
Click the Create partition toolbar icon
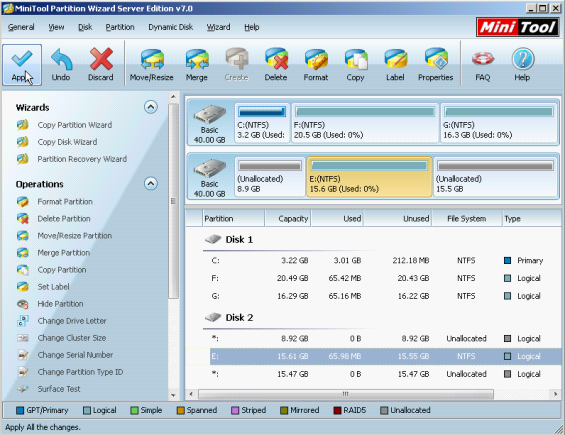coord(236,65)
